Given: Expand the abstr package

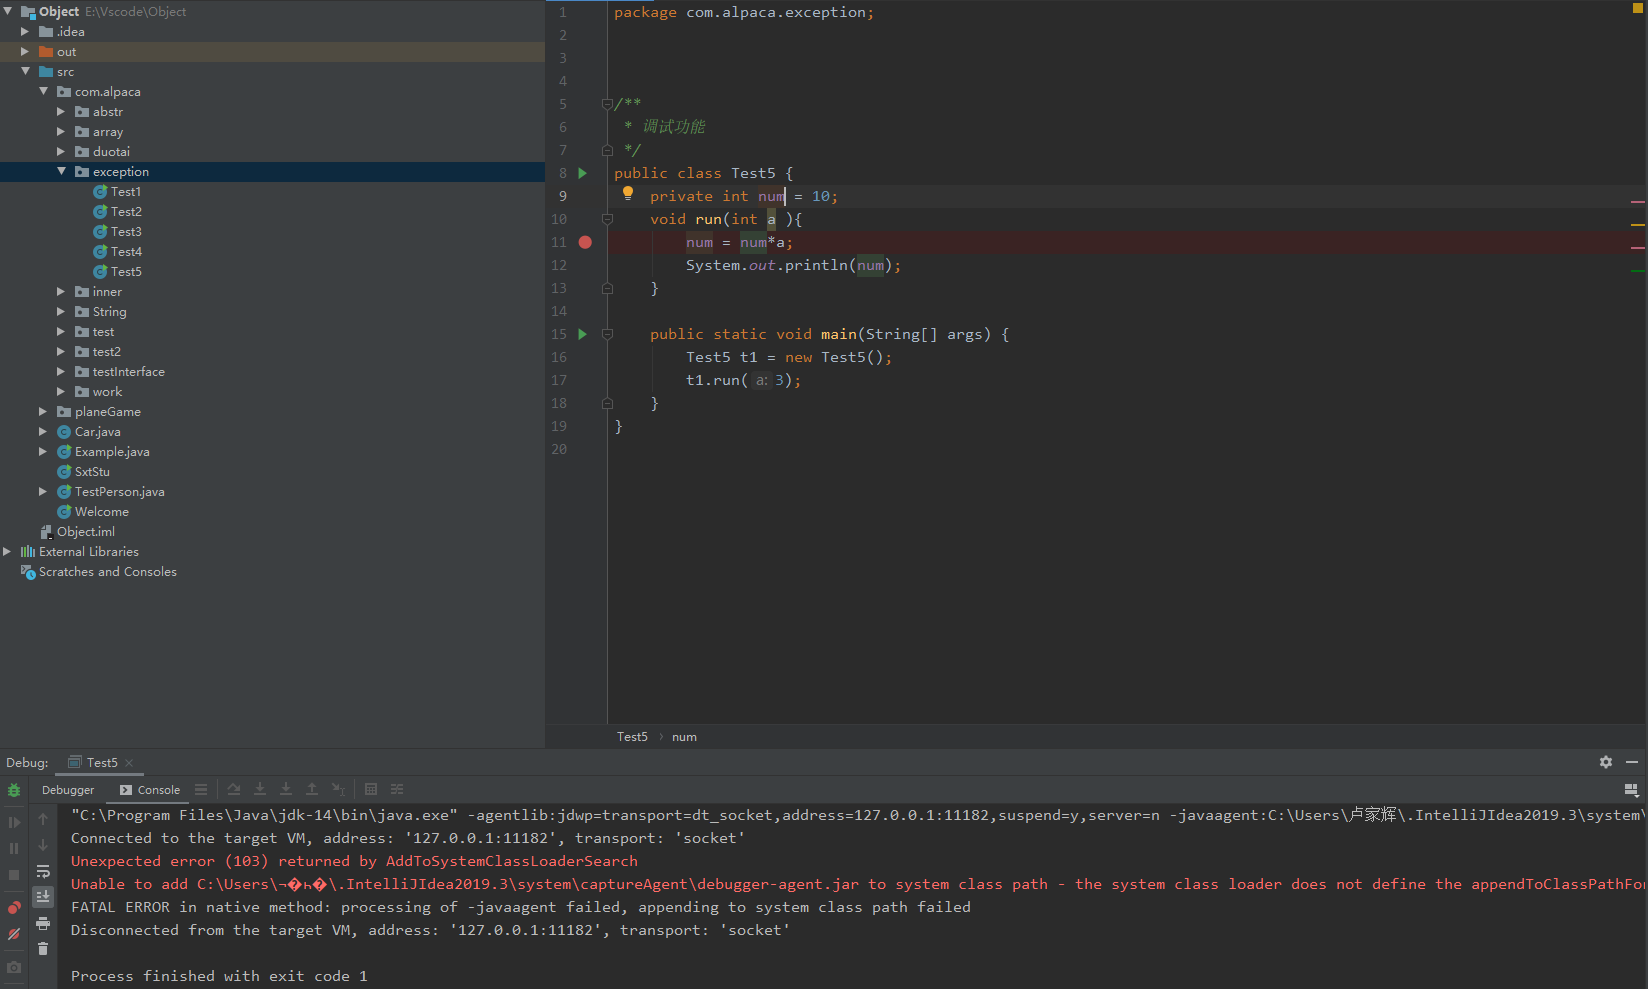Looking at the screenshot, I should tap(61, 111).
